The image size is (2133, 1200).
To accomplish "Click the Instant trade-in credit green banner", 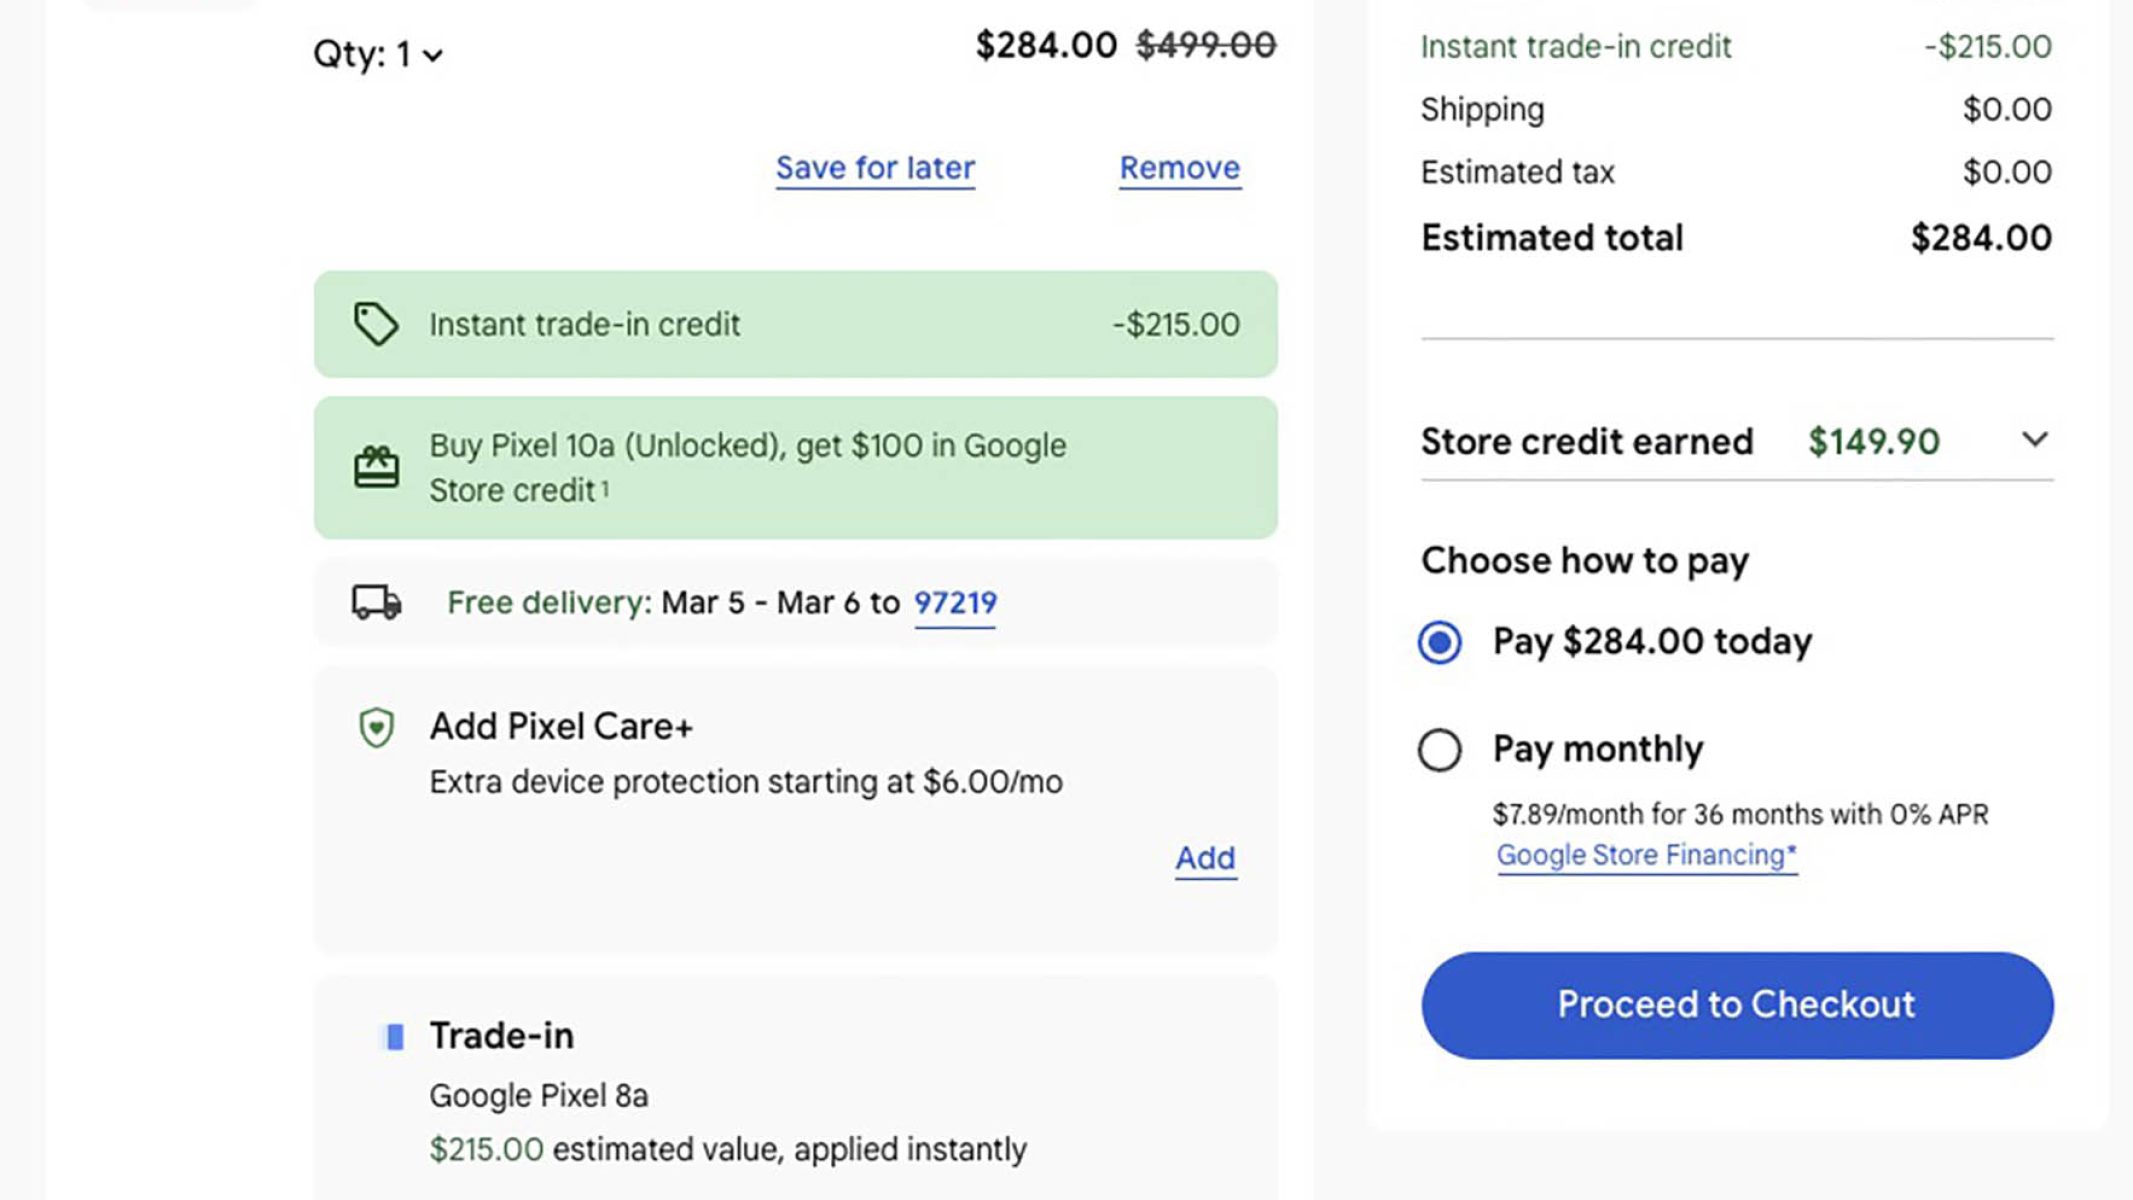I will 795,324.
